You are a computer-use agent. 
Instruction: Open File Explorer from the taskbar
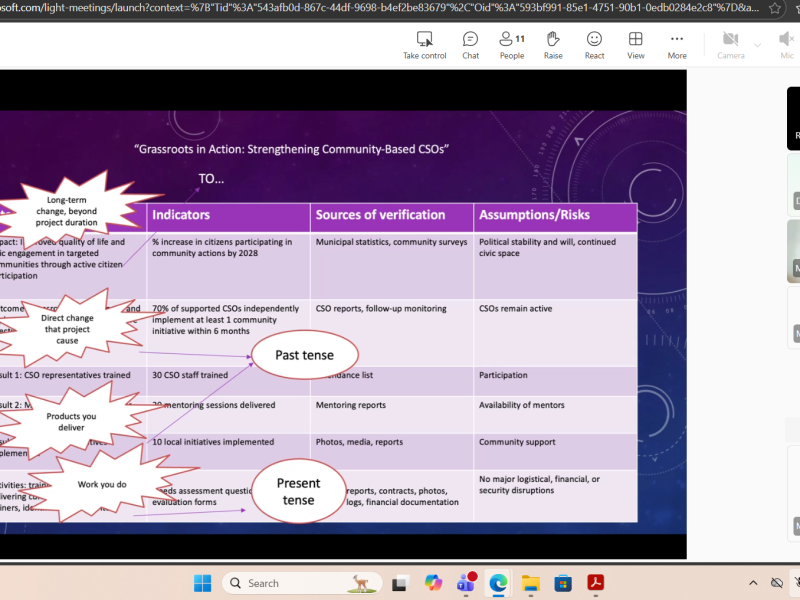tap(530, 583)
